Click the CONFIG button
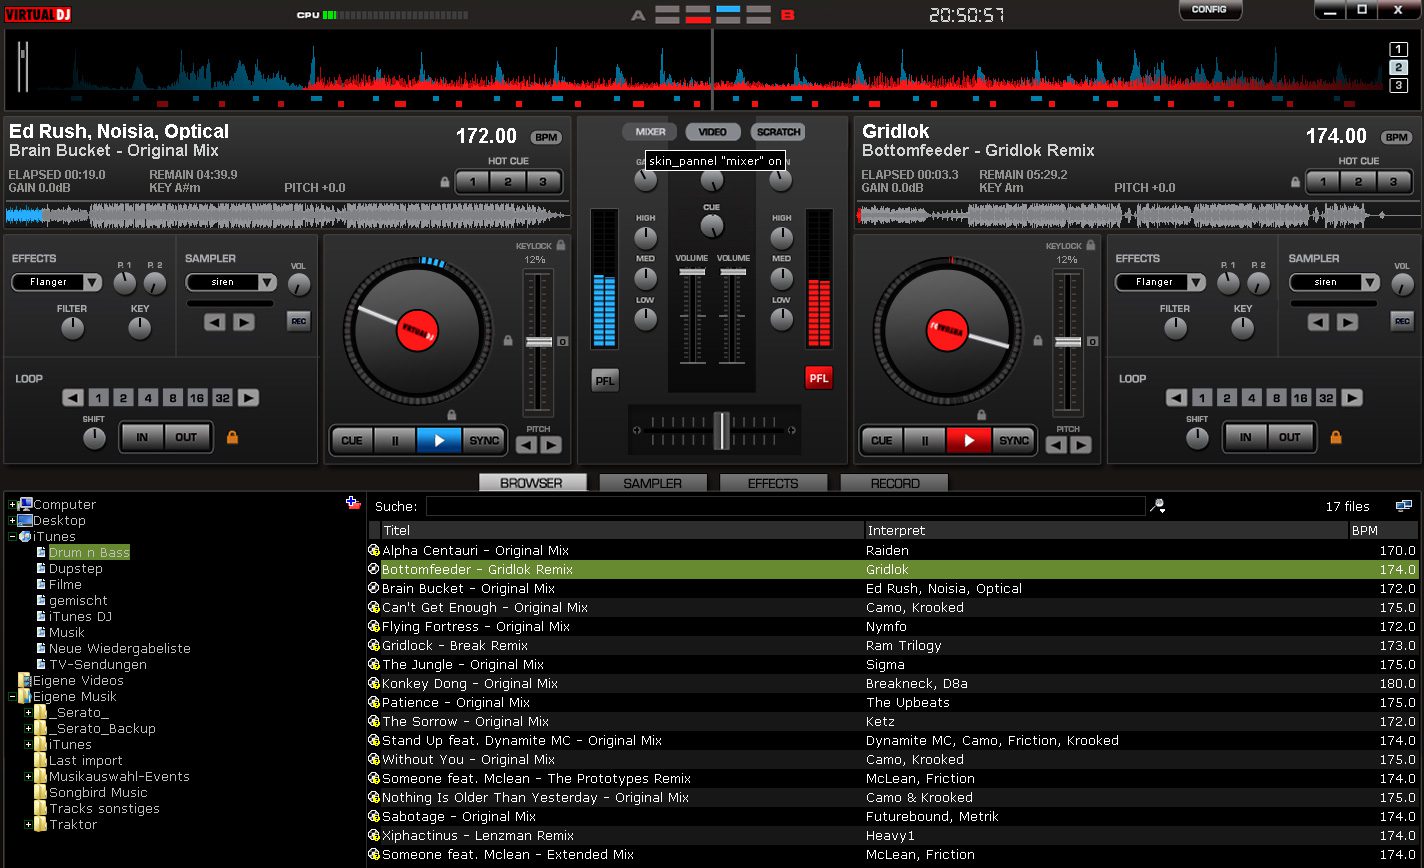The image size is (1424, 868). click(x=1209, y=9)
